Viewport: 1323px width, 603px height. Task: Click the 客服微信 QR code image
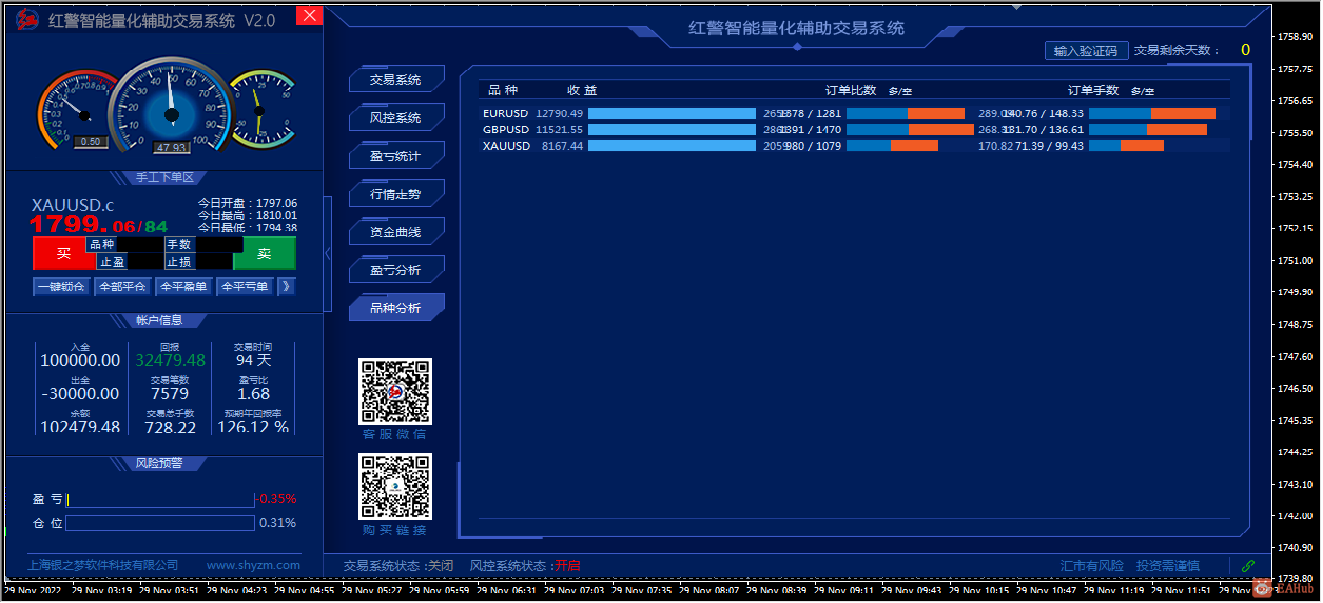point(395,391)
